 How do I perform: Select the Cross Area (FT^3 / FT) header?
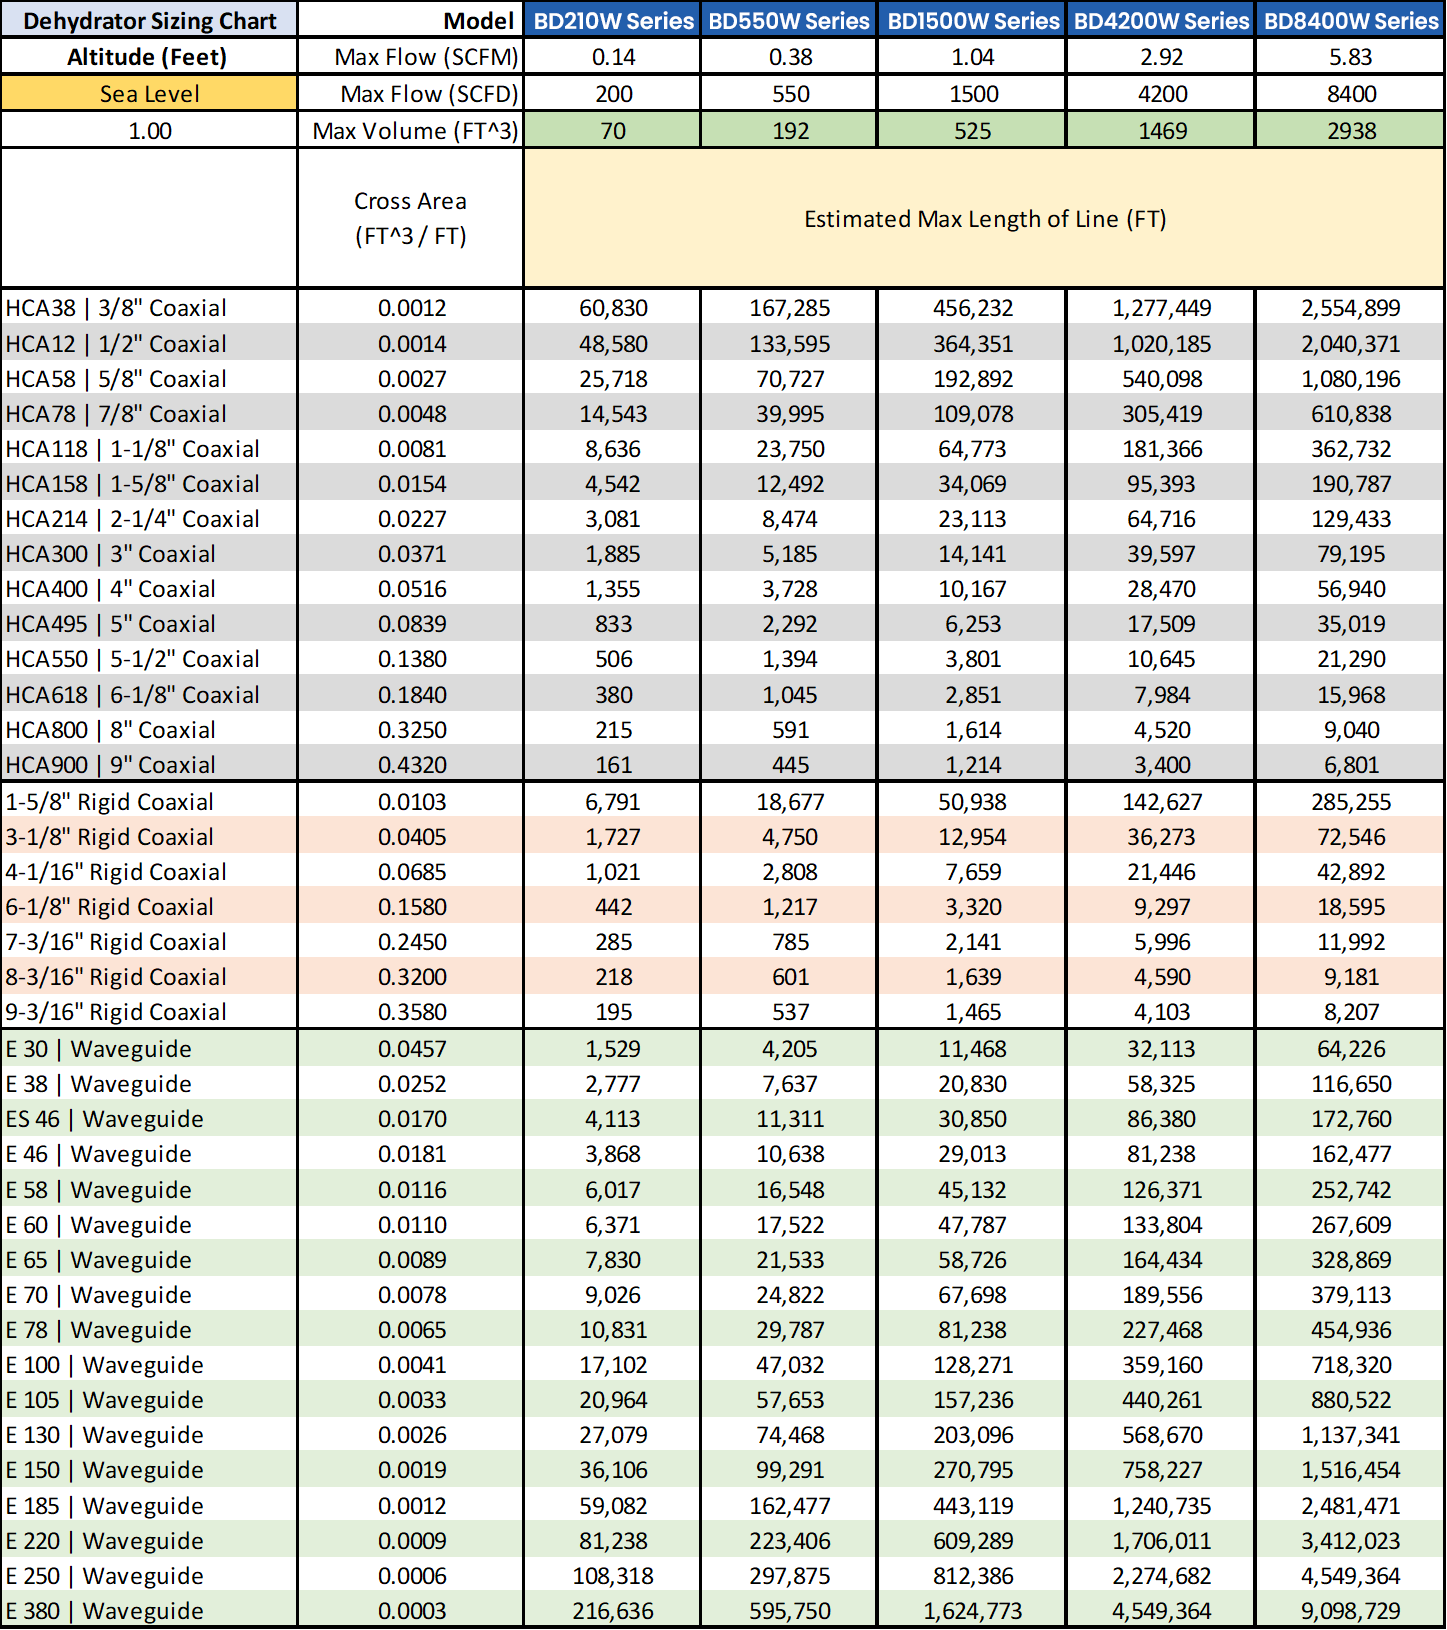pyautogui.click(x=410, y=219)
